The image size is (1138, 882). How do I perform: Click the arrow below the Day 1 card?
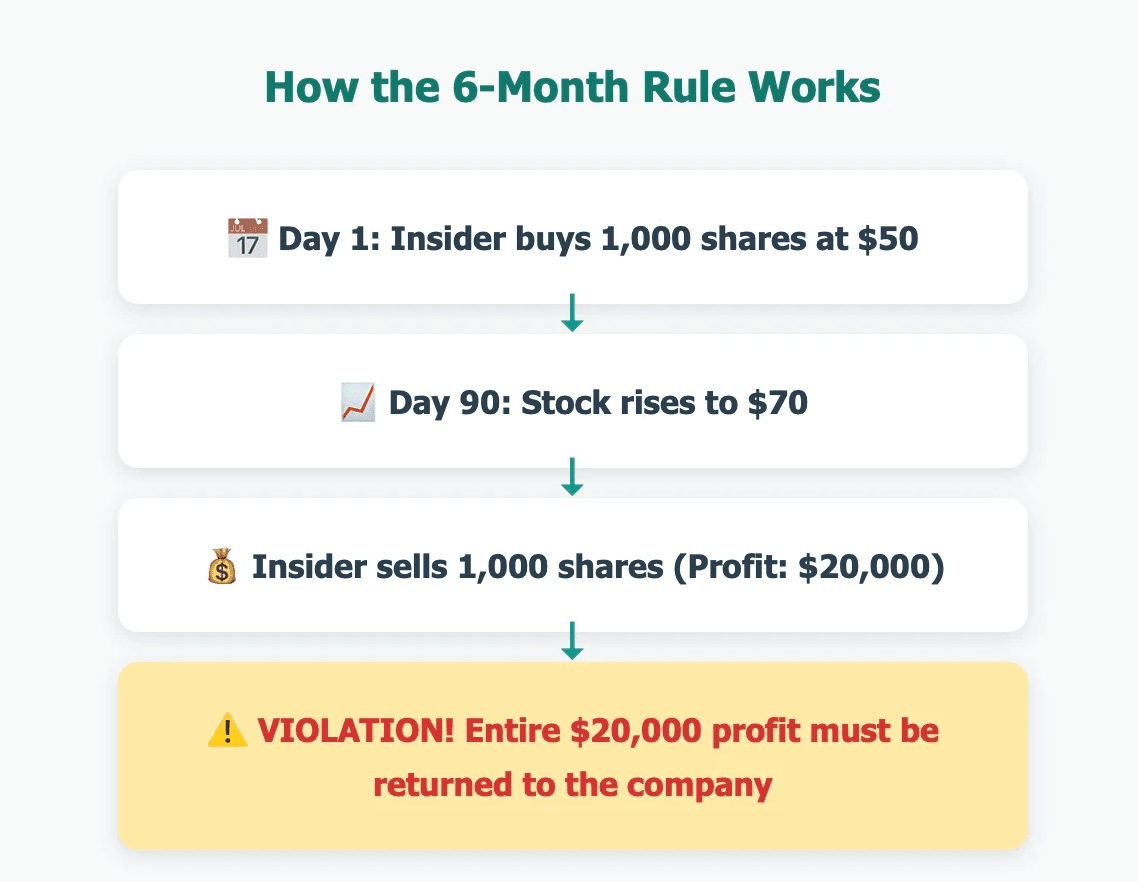click(572, 314)
